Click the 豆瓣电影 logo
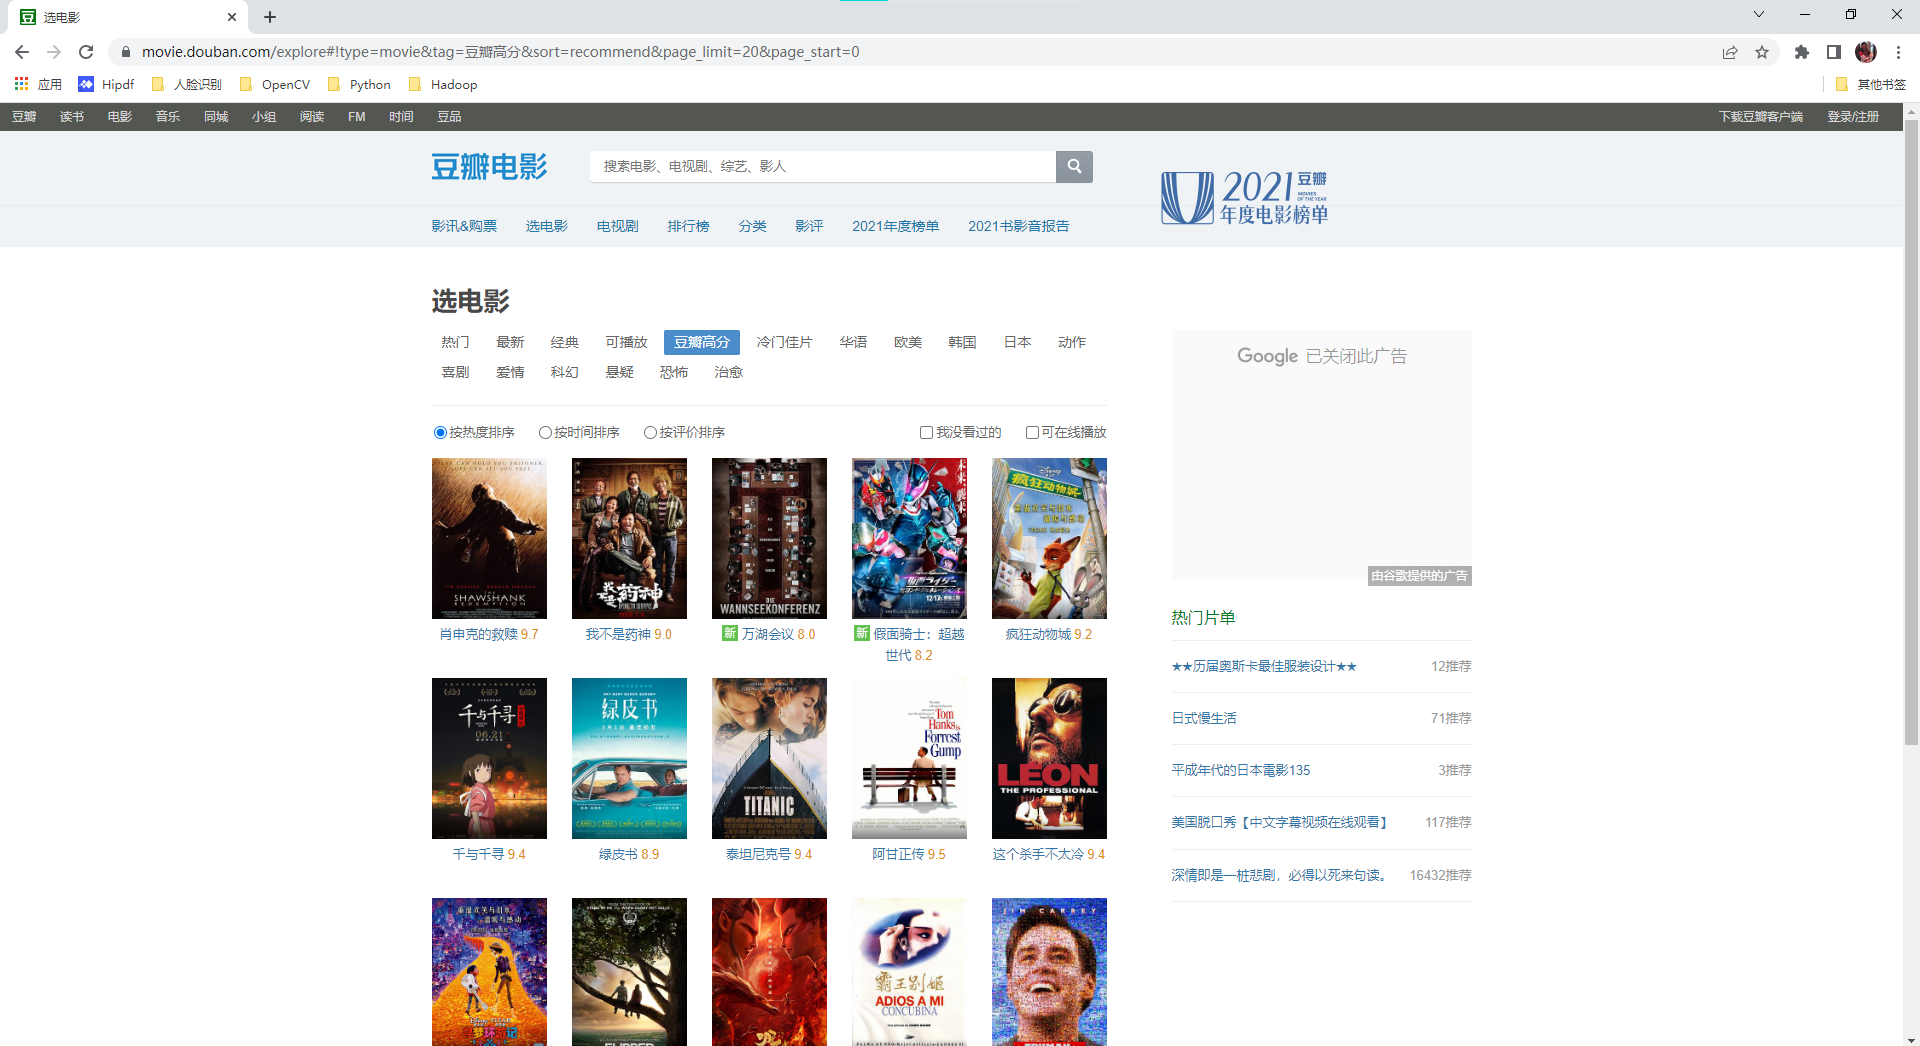This screenshot has height=1046, width=1920. [x=489, y=166]
